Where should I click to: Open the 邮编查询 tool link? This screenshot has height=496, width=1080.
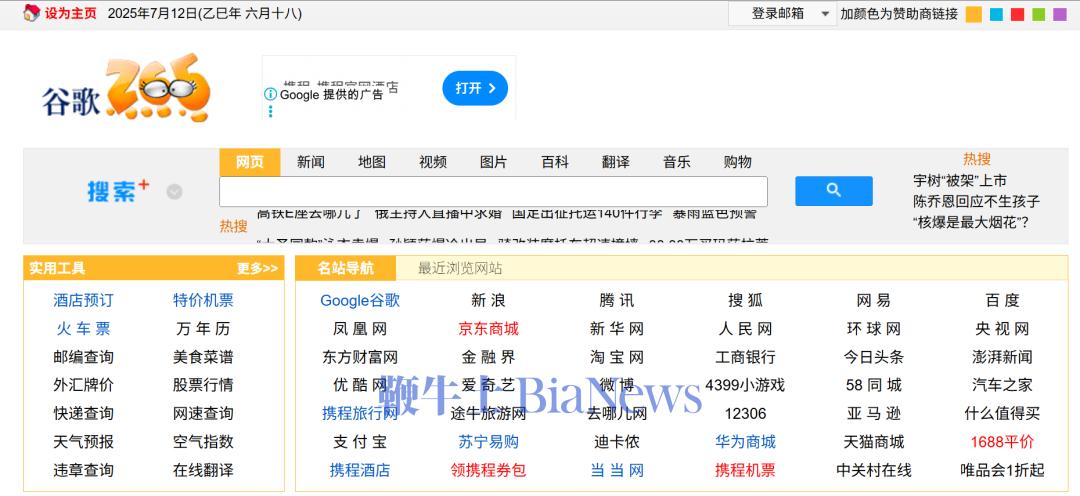click(83, 357)
